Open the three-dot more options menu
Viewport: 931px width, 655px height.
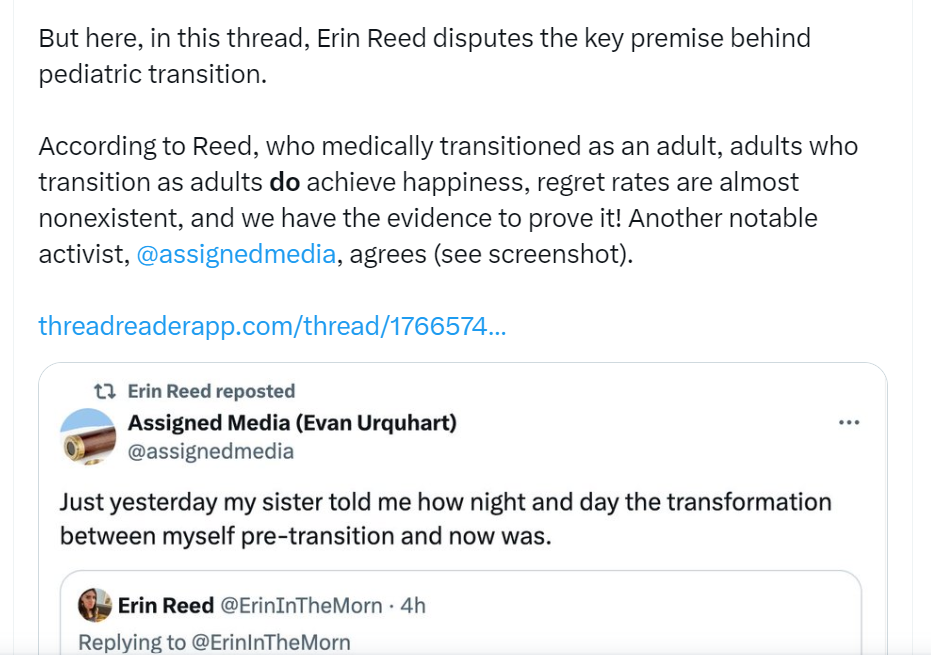848,423
